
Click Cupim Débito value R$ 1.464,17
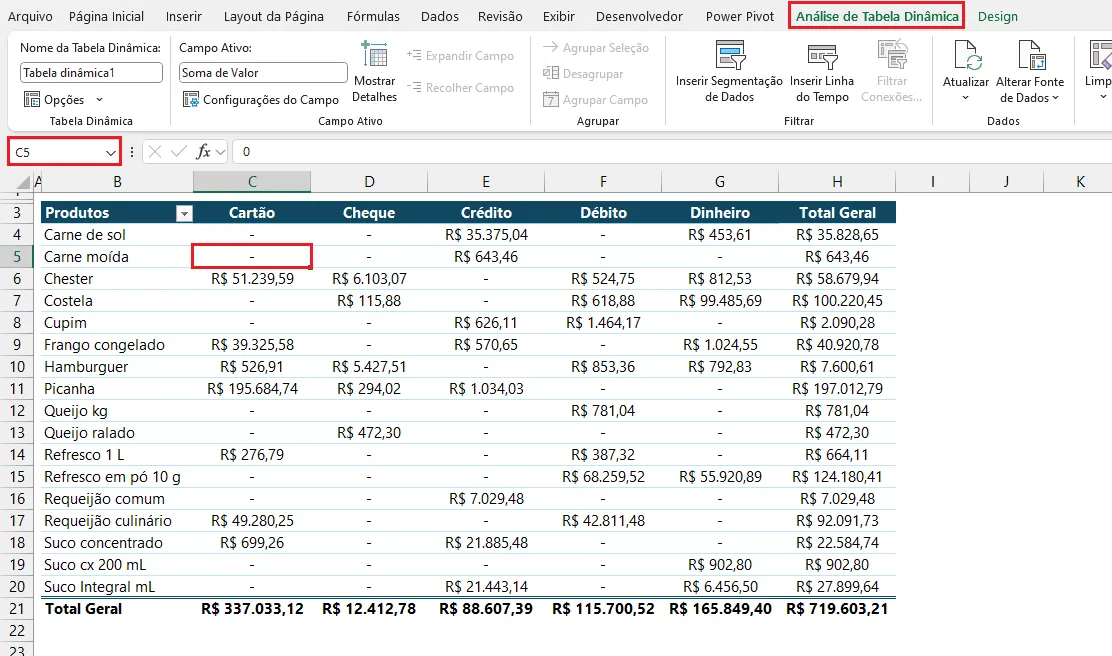click(x=603, y=323)
